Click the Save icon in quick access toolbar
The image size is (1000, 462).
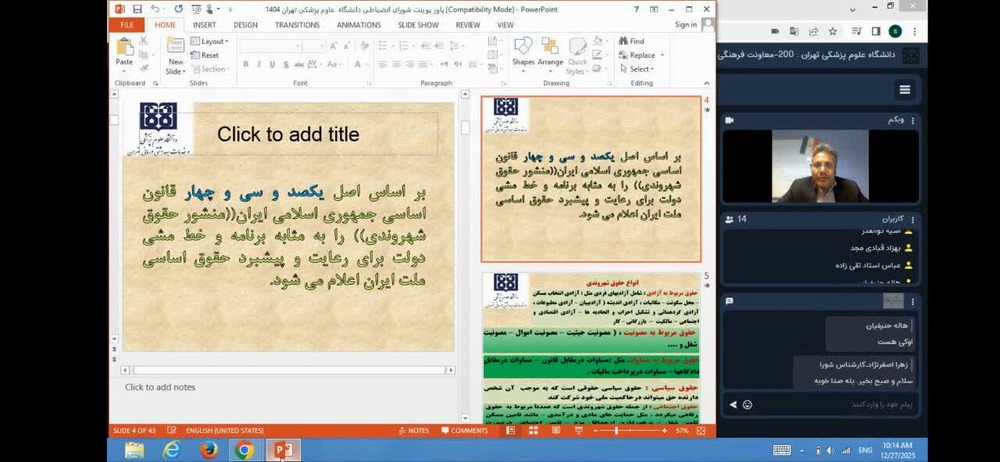tap(136, 9)
